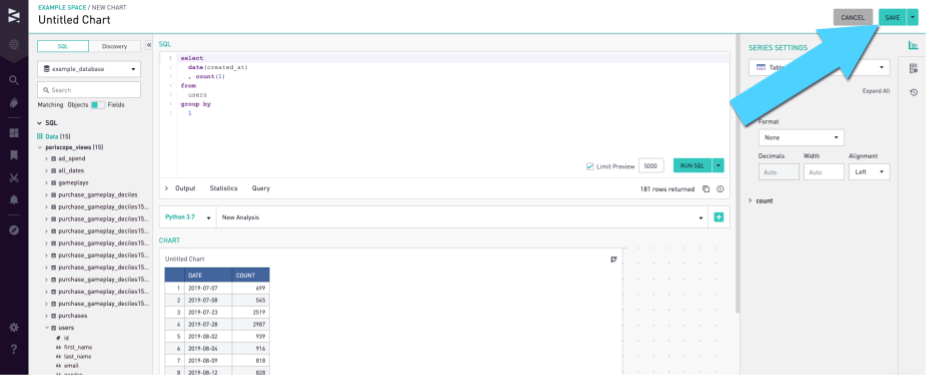Screen dimensions: 926x375
Task: Expand the gameplays table
Action: pyautogui.click(x=47, y=183)
